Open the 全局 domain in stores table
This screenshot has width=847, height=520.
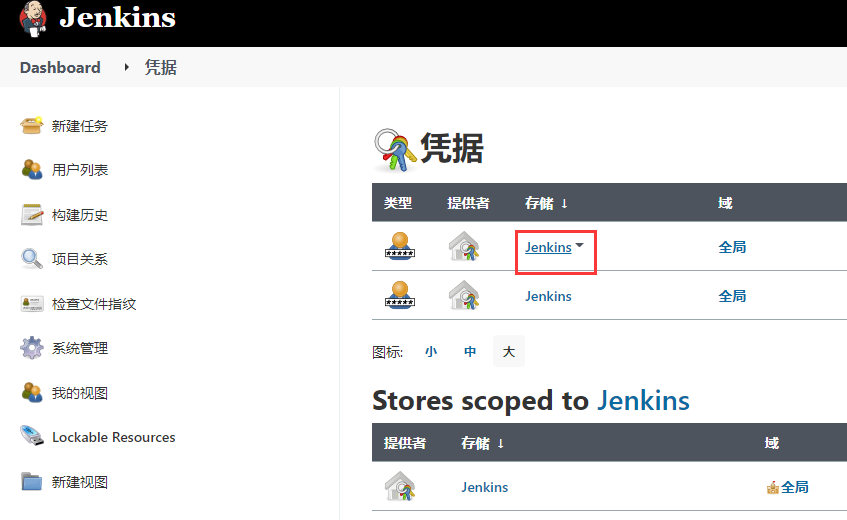(795, 487)
